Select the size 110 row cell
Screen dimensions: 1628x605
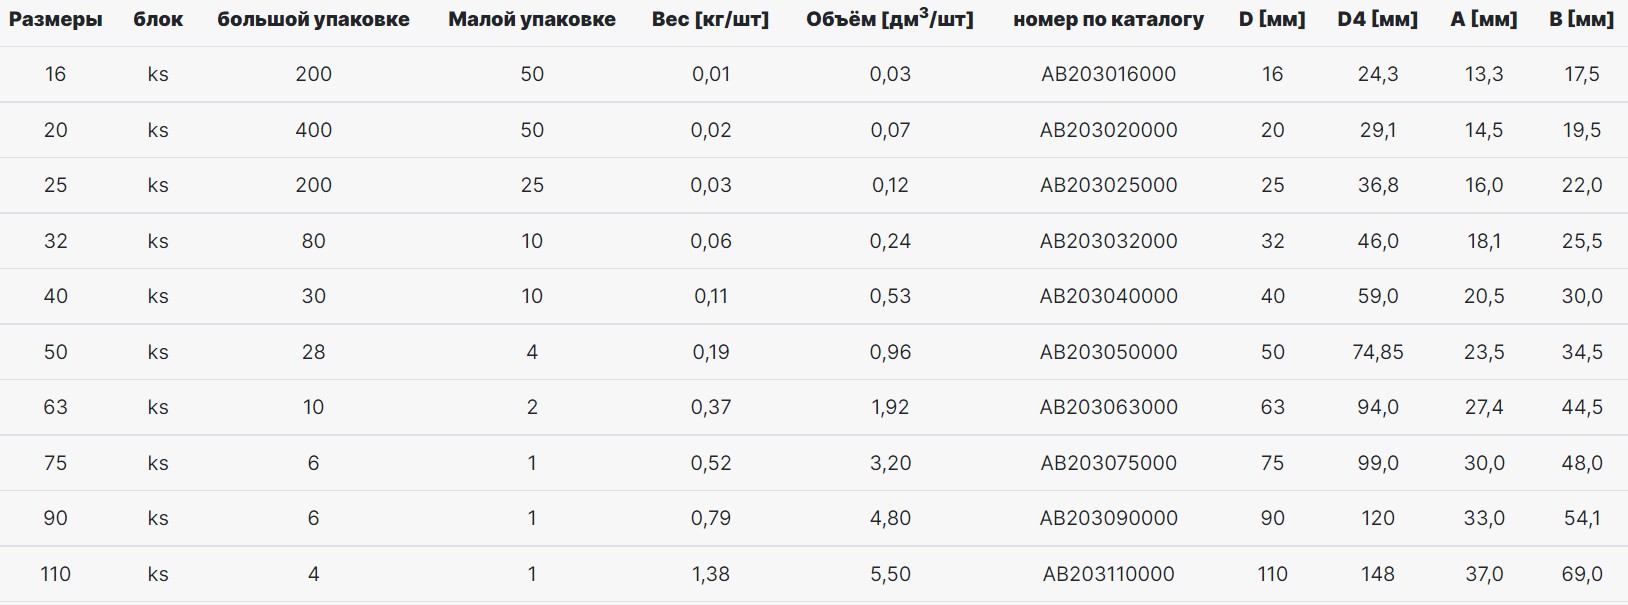click(56, 574)
